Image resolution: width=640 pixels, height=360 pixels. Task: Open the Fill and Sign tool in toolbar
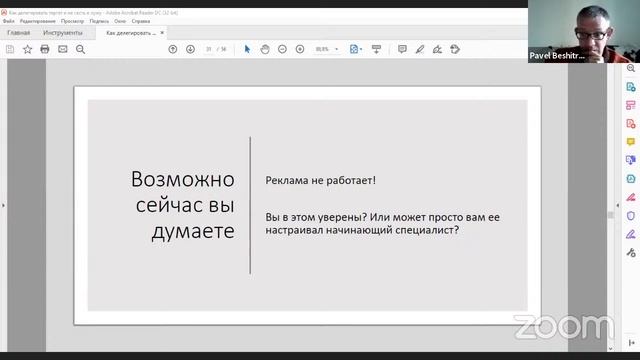click(x=437, y=49)
